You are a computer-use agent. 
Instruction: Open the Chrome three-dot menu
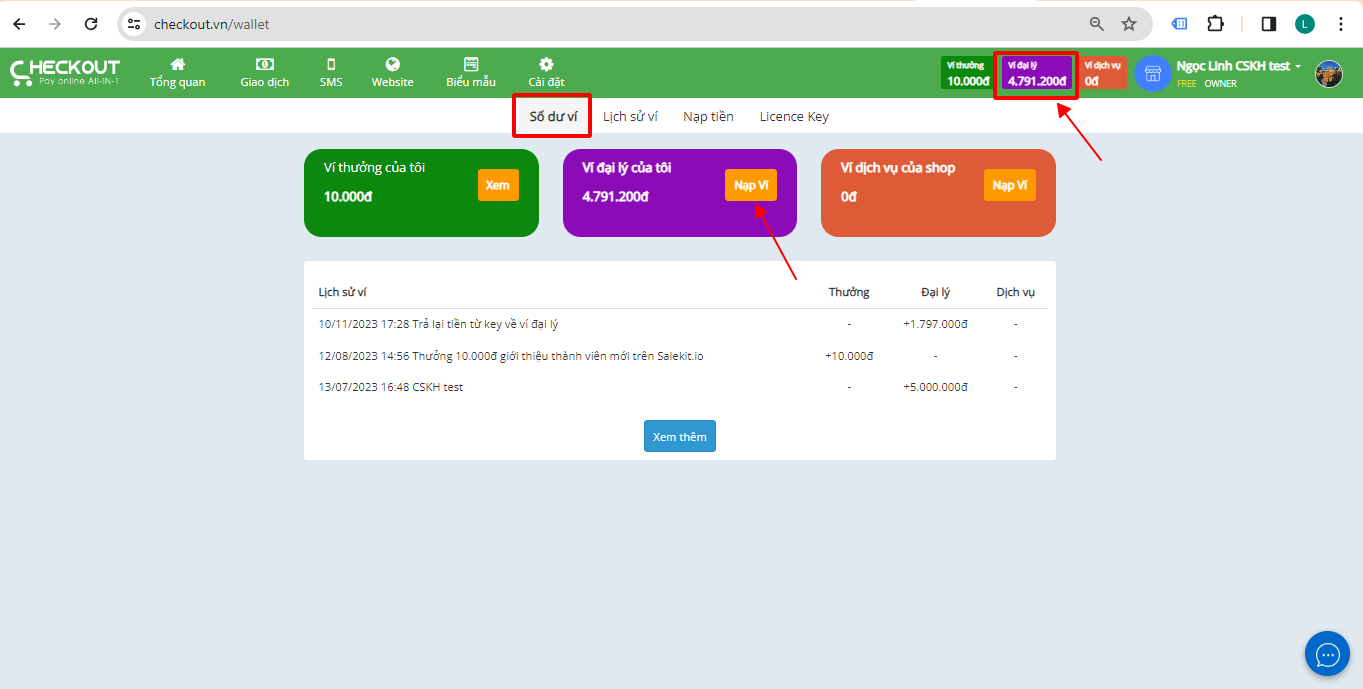pyautogui.click(x=1340, y=24)
